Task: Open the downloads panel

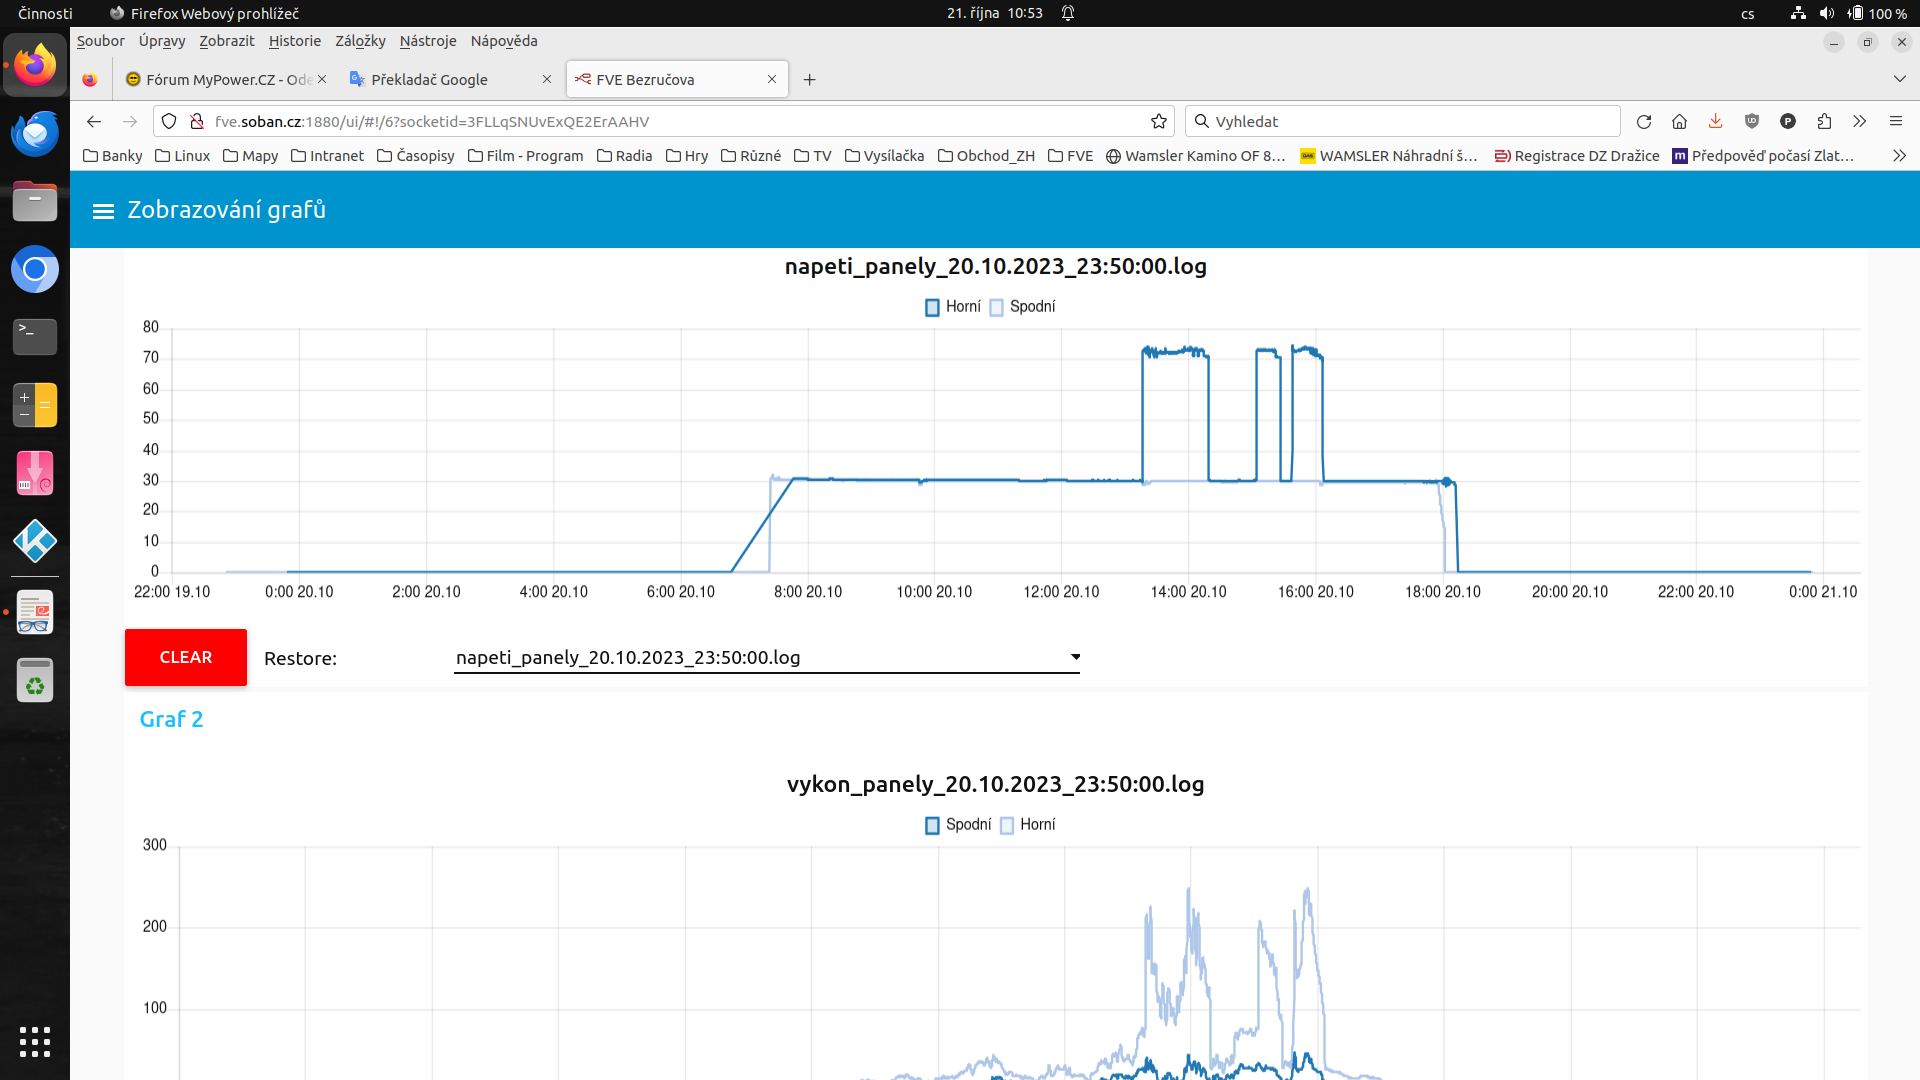Action: click(x=1715, y=121)
